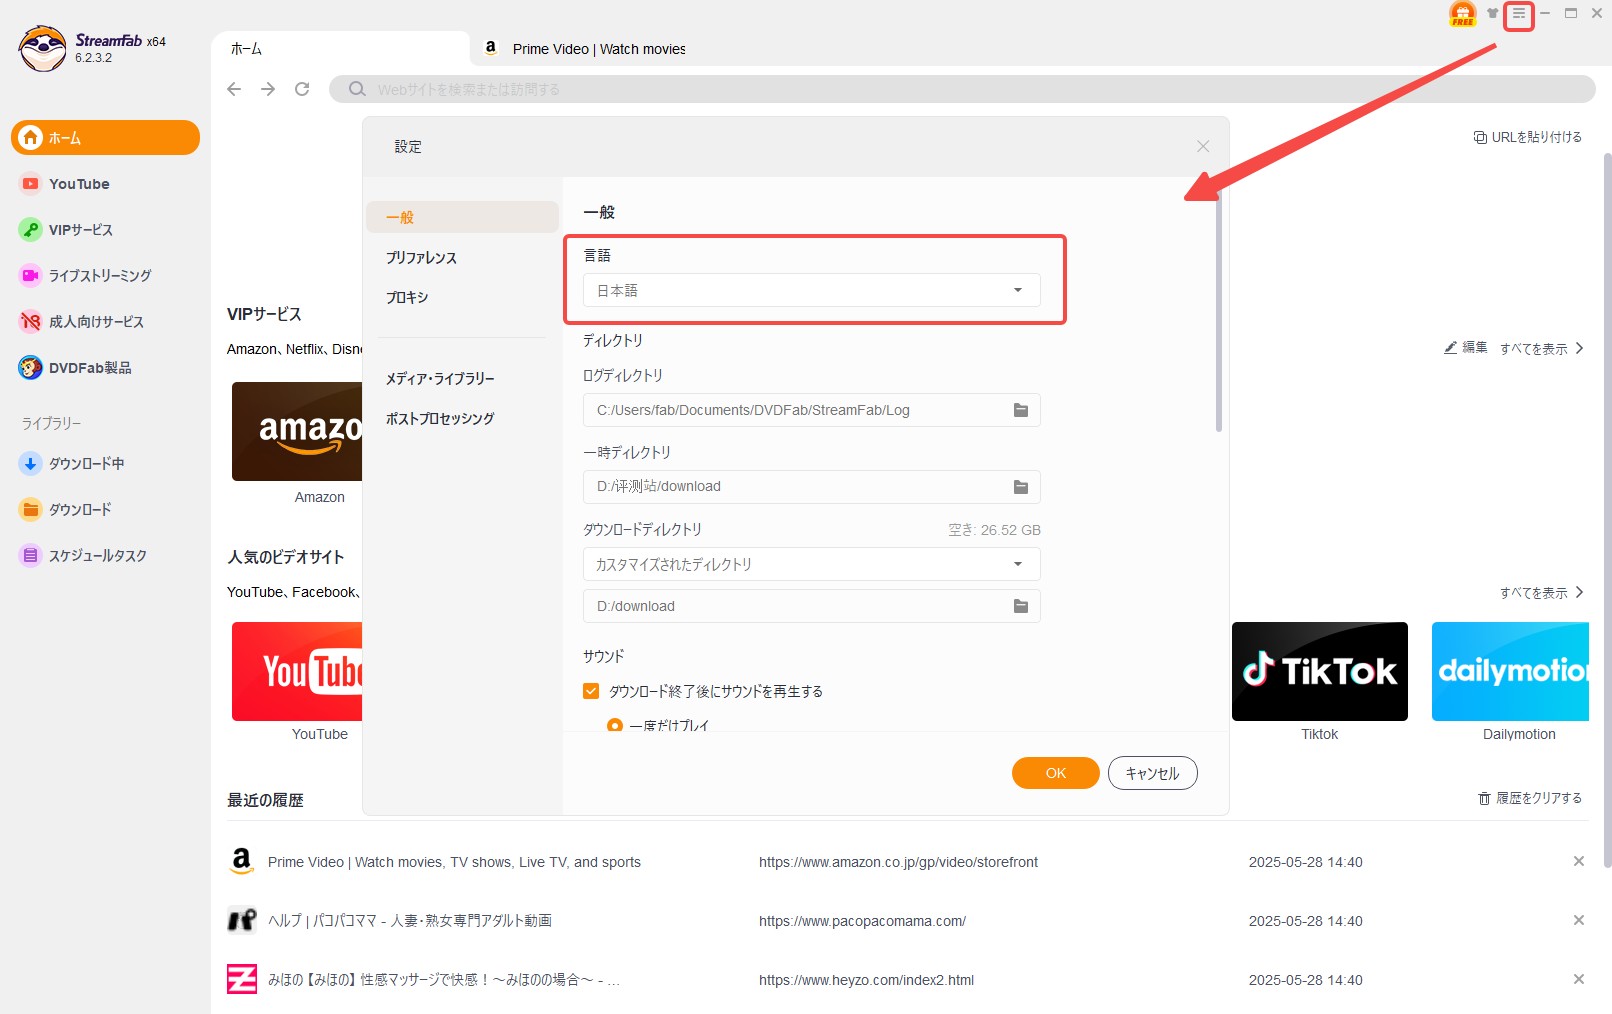Open the pacopacomama.com history URL
This screenshot has height=1014, width=1612.
[862, 921]
